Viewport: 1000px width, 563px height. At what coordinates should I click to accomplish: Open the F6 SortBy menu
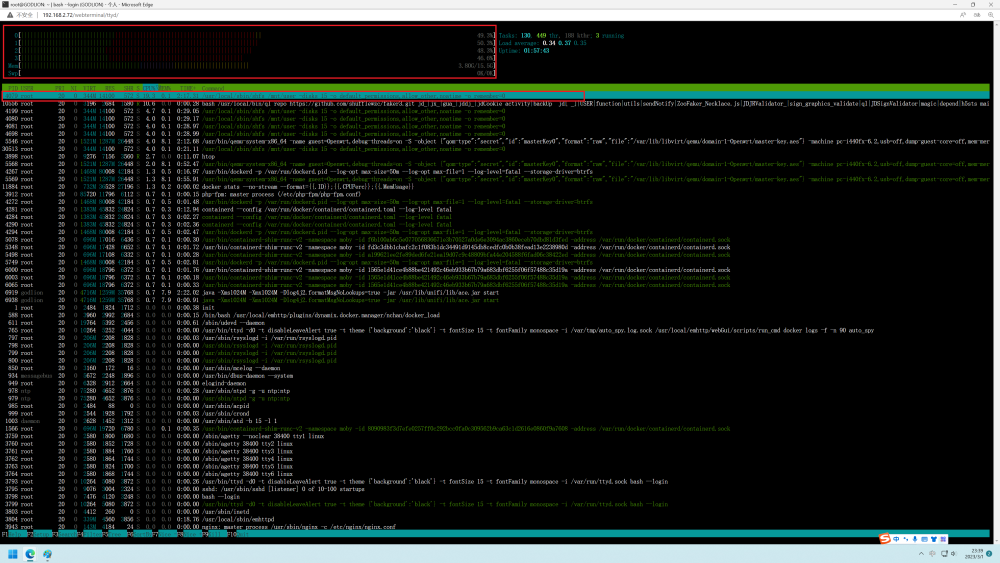(x=139, y=534)
